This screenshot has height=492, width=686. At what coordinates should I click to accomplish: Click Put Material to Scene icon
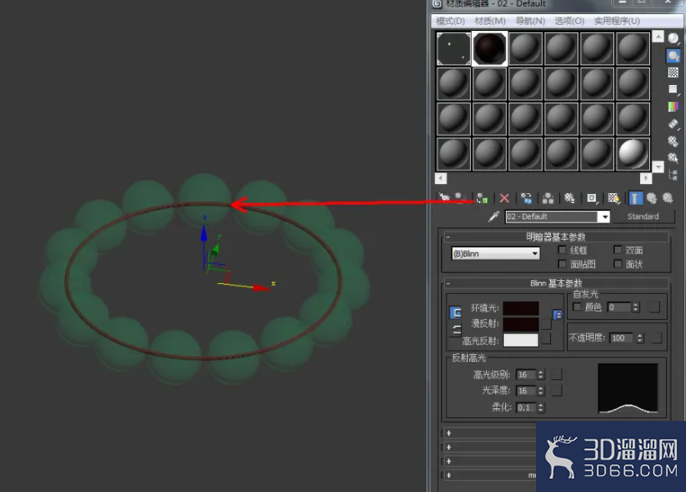460,198
